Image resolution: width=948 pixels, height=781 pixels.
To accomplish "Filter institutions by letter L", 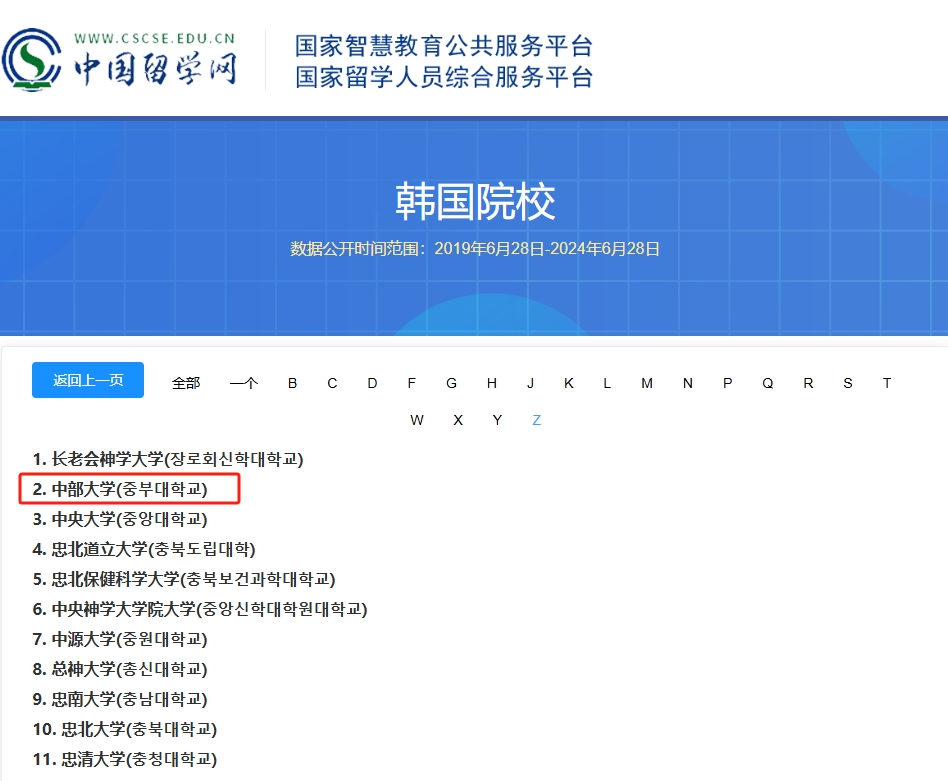I will click(607, 383).
